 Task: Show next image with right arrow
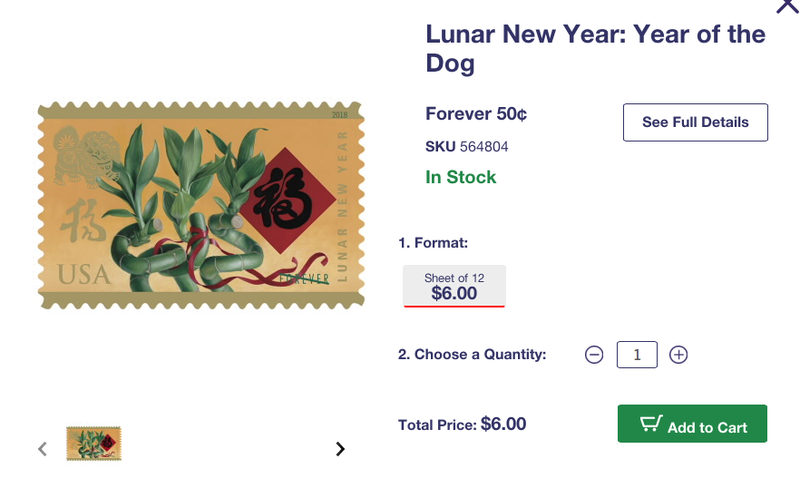click(340, 449)
